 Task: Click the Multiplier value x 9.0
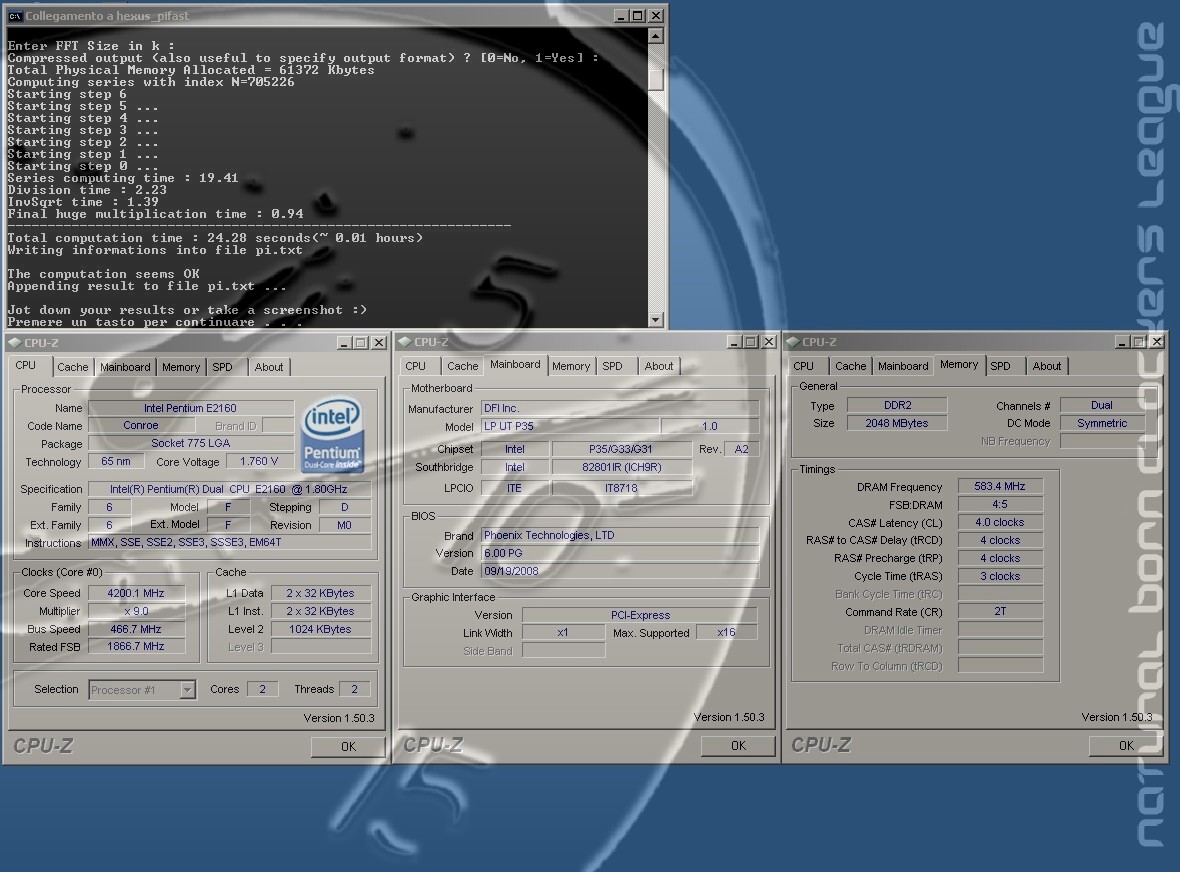tap(135, 611)
